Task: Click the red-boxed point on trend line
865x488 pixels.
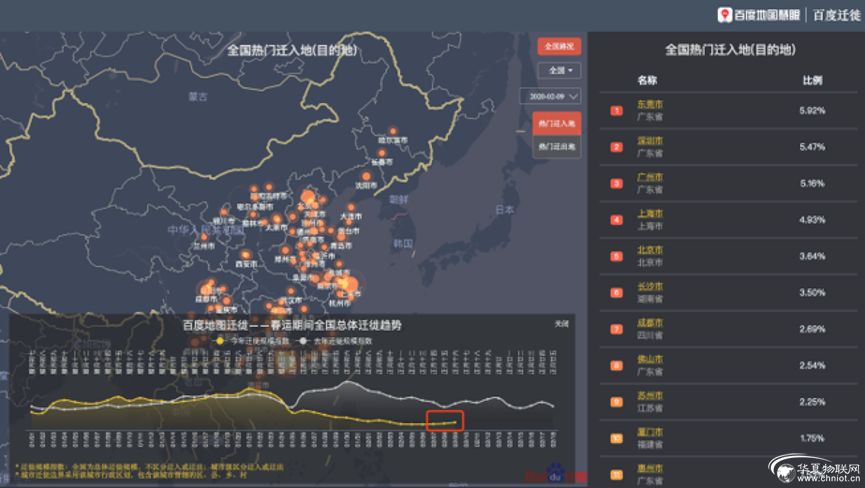Action: tap(456, 422)
